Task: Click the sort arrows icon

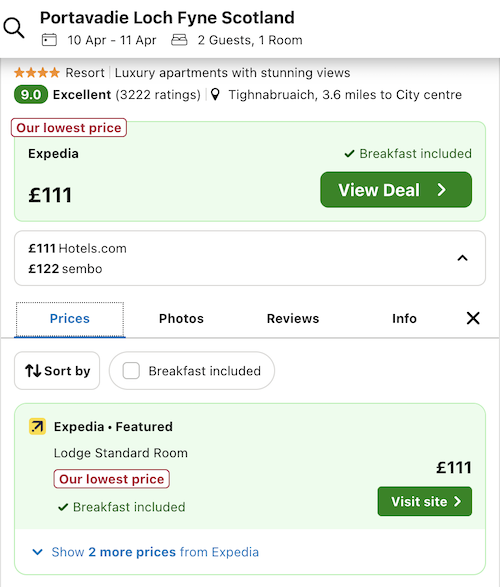Action: (x=33, y=371)
